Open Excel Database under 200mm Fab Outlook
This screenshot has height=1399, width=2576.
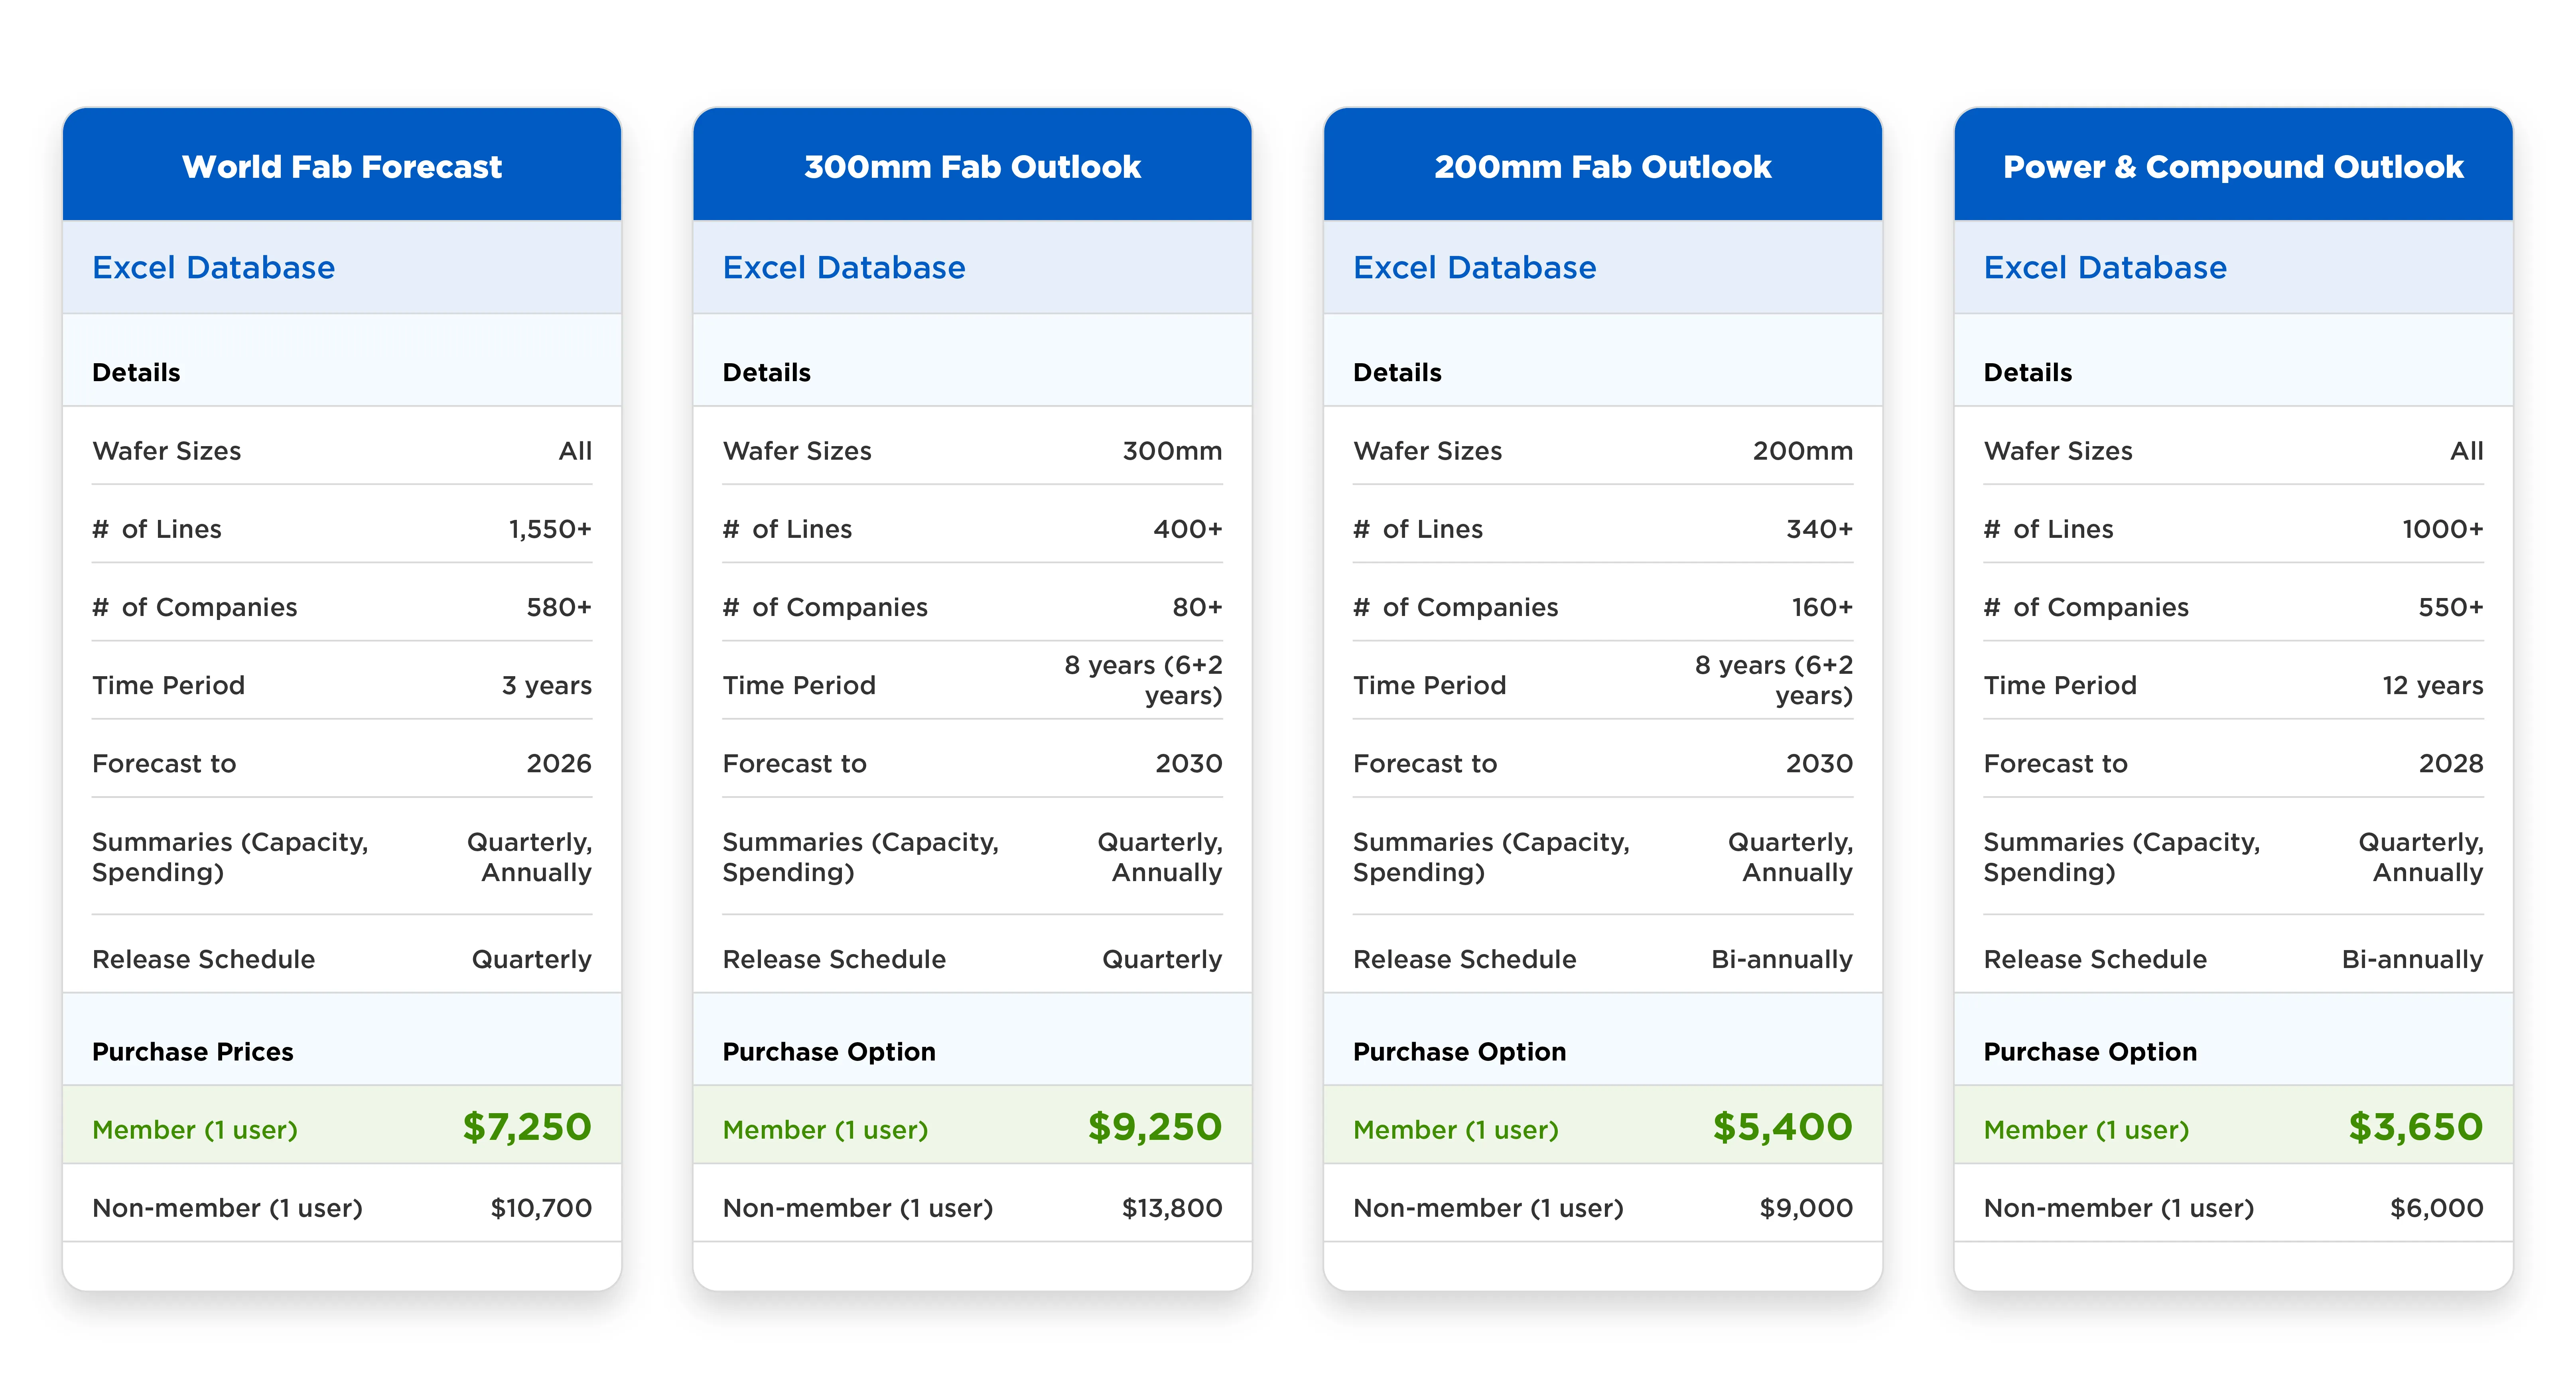point(1475,267)
